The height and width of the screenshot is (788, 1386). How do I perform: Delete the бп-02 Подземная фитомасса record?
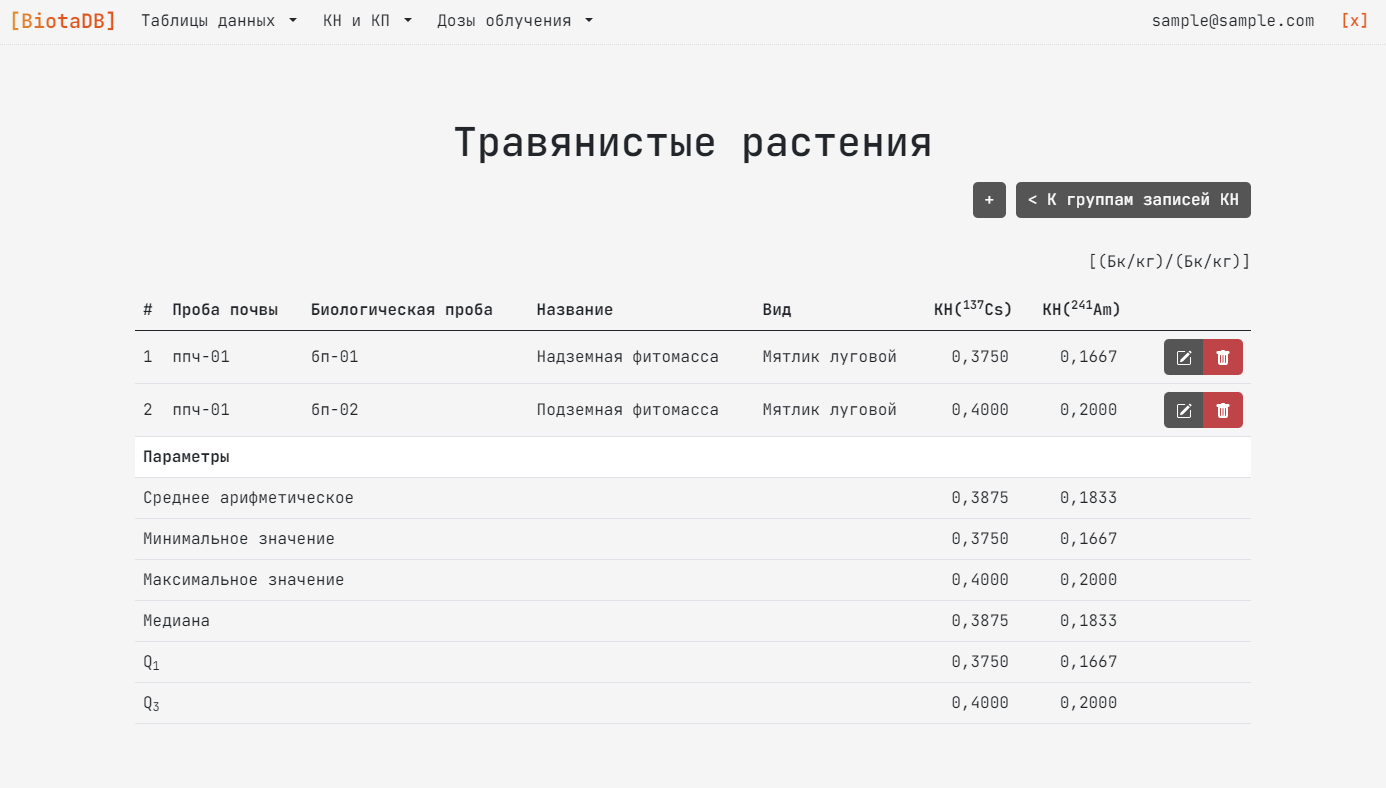(1222, 410)
